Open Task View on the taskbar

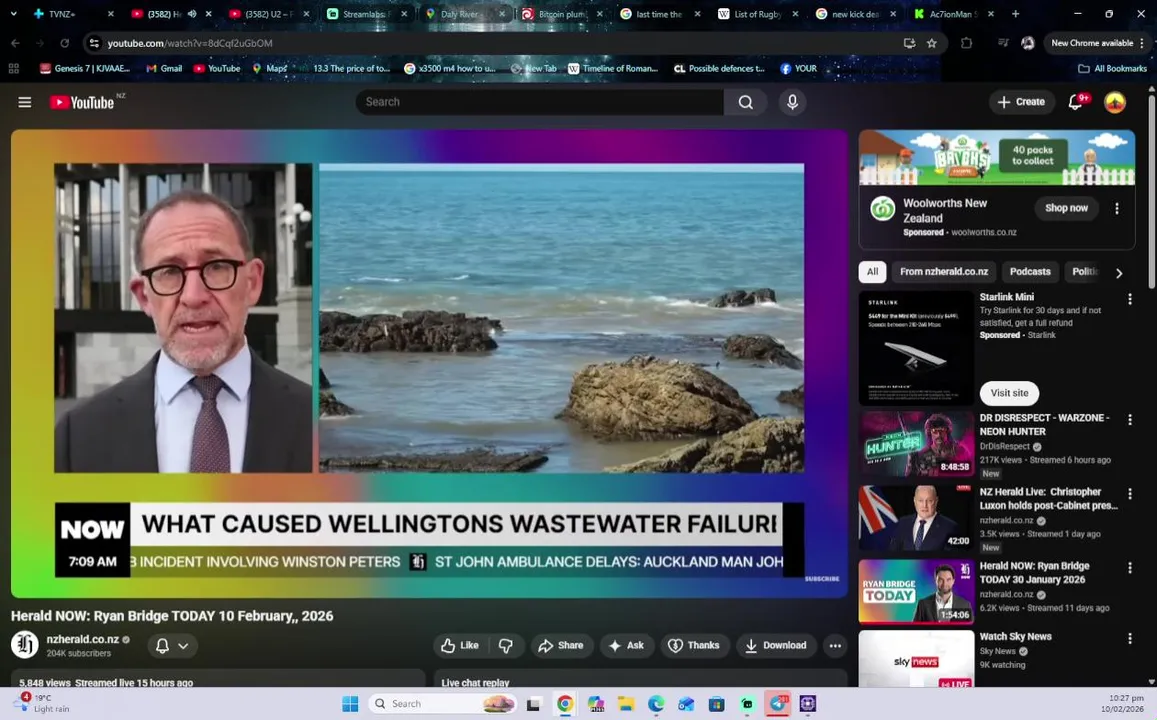point(533,704)
